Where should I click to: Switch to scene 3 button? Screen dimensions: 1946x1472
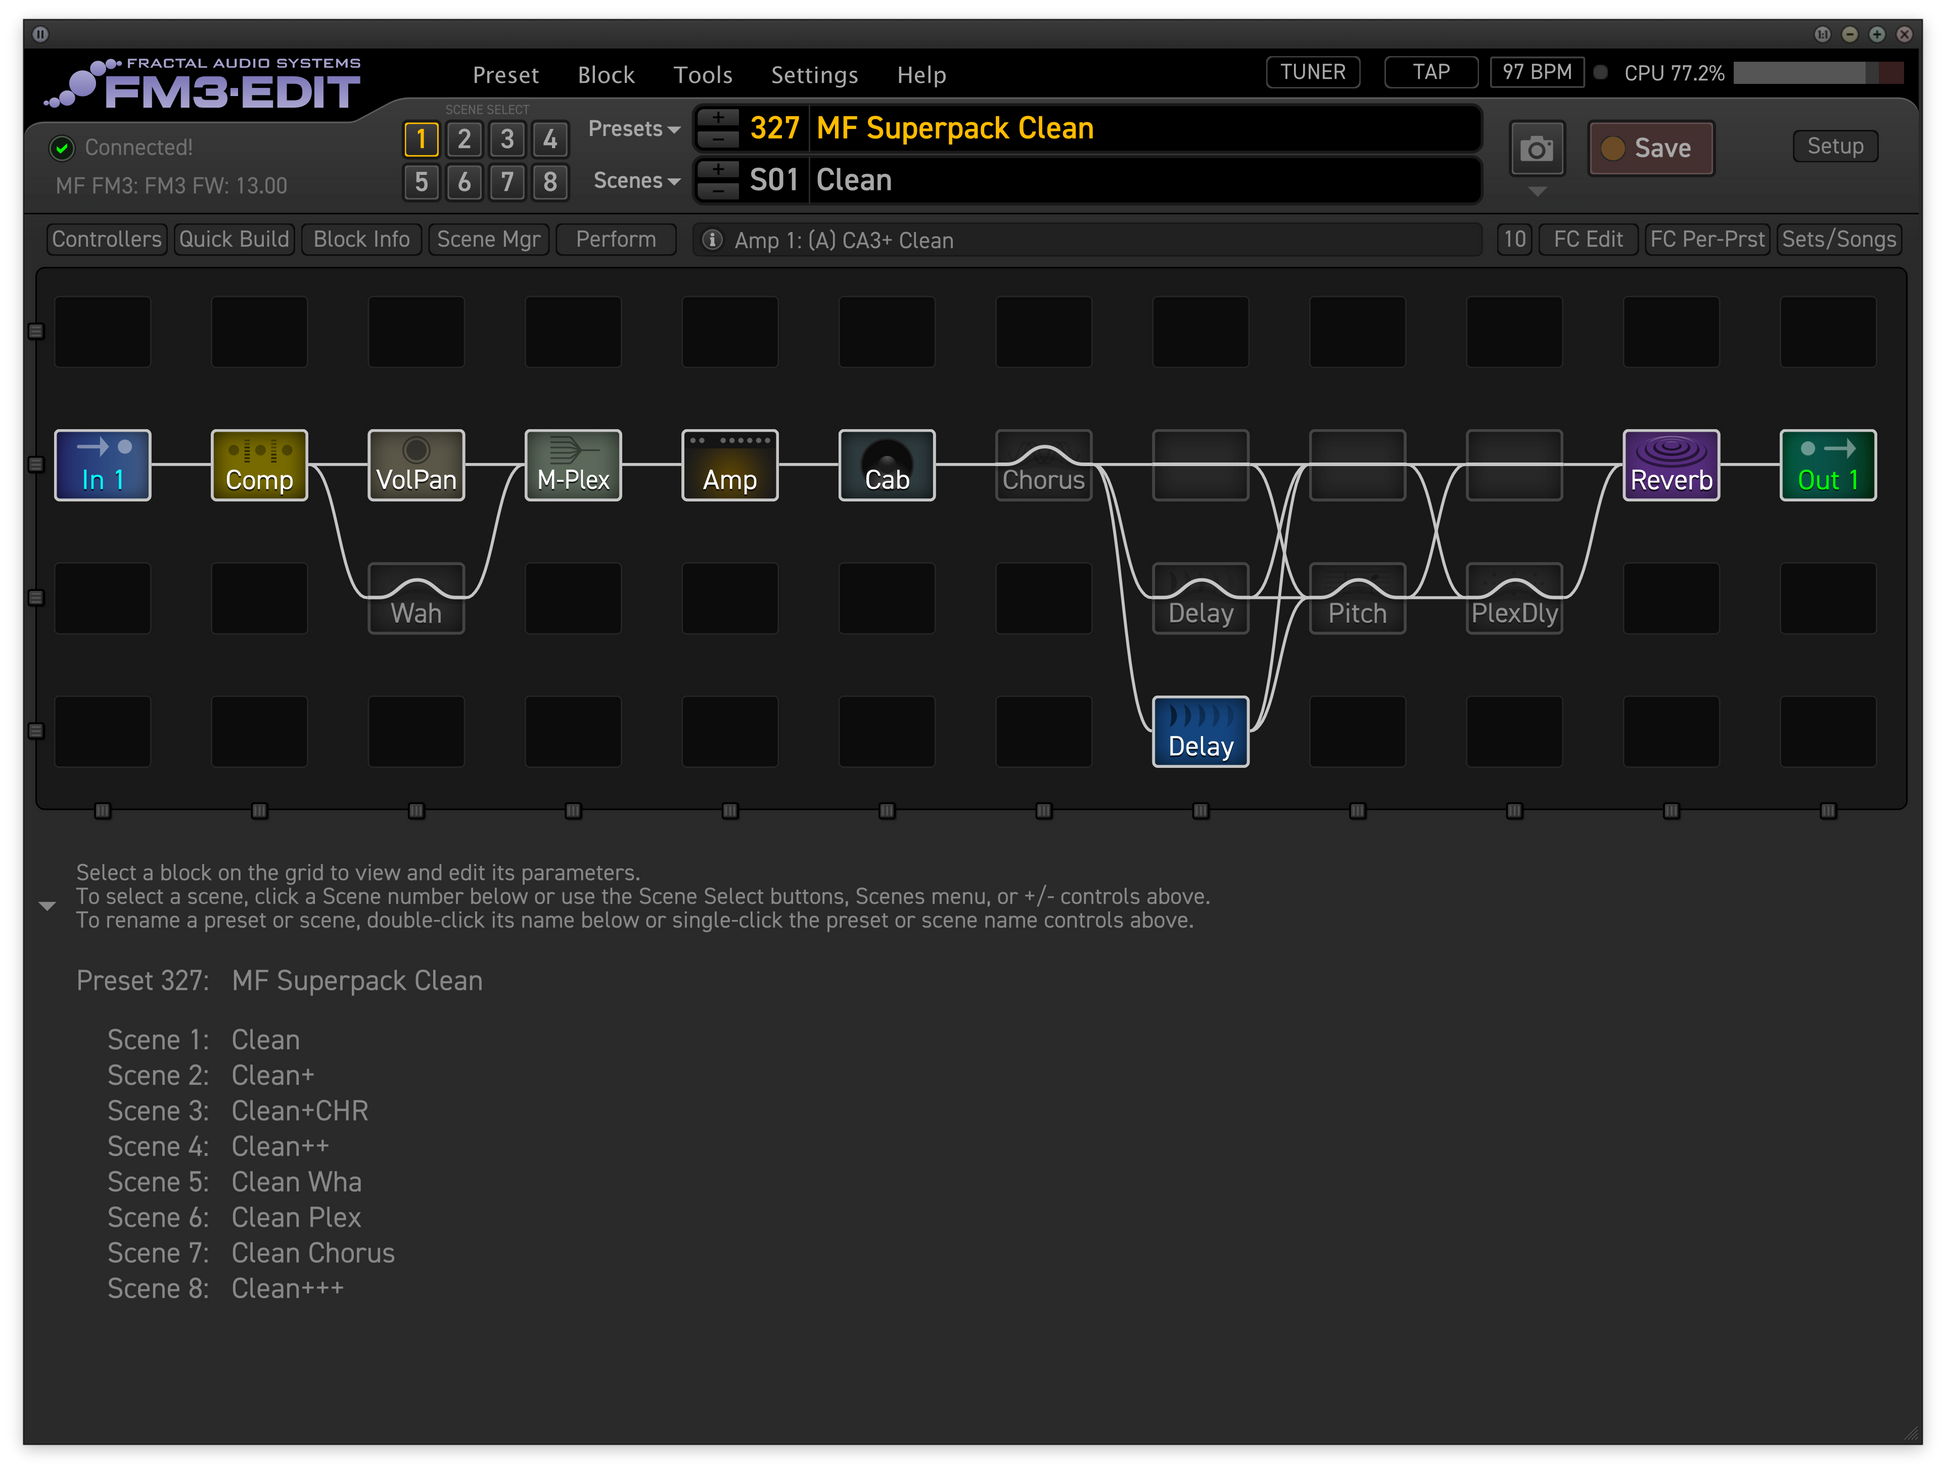[x=507, y=139]
